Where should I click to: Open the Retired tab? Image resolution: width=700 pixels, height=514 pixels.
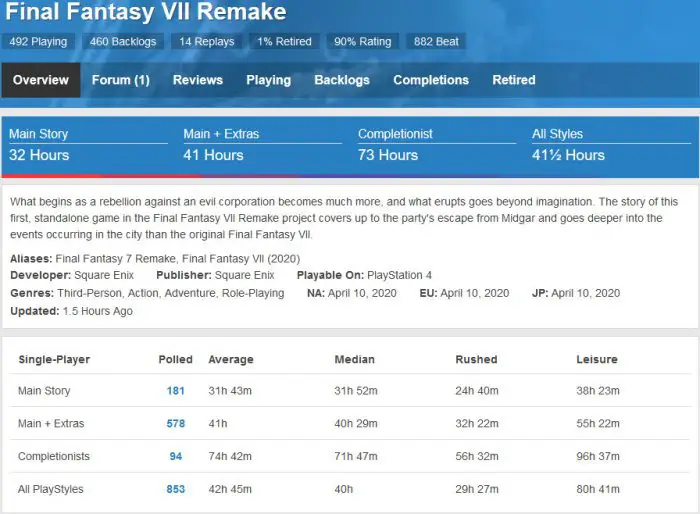514,80
